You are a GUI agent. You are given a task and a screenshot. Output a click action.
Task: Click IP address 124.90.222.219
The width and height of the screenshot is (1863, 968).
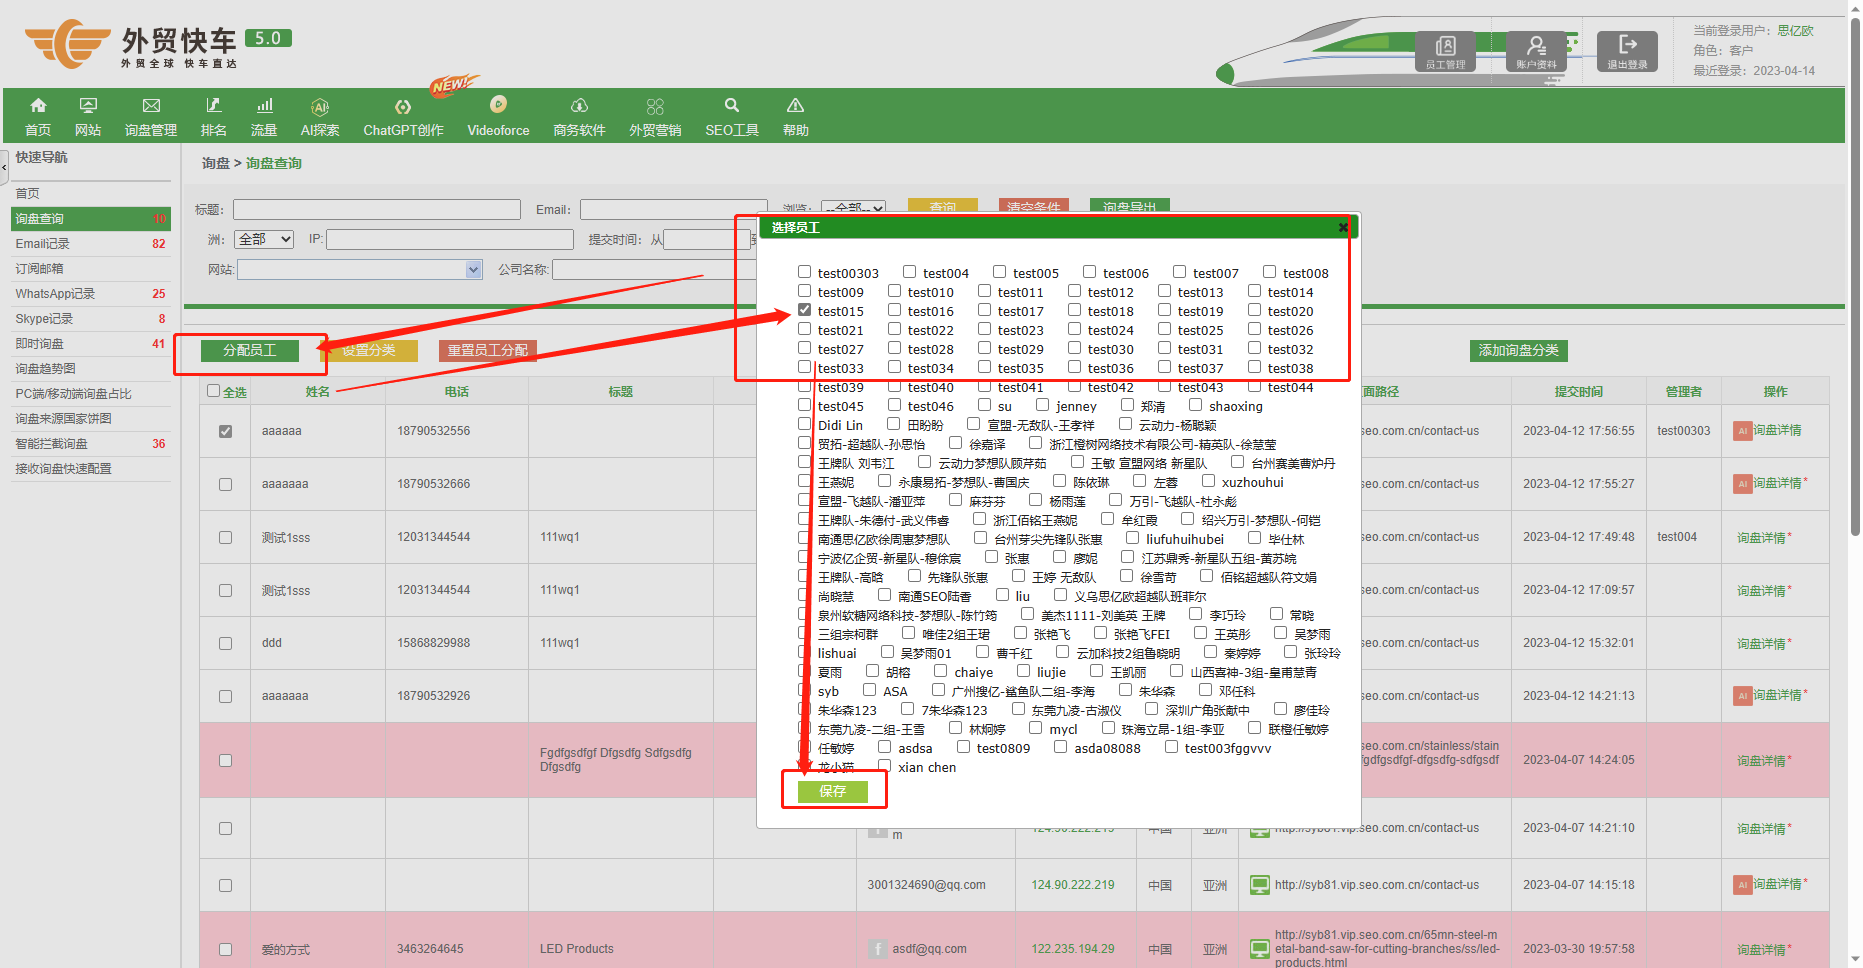click(1073, 885)
